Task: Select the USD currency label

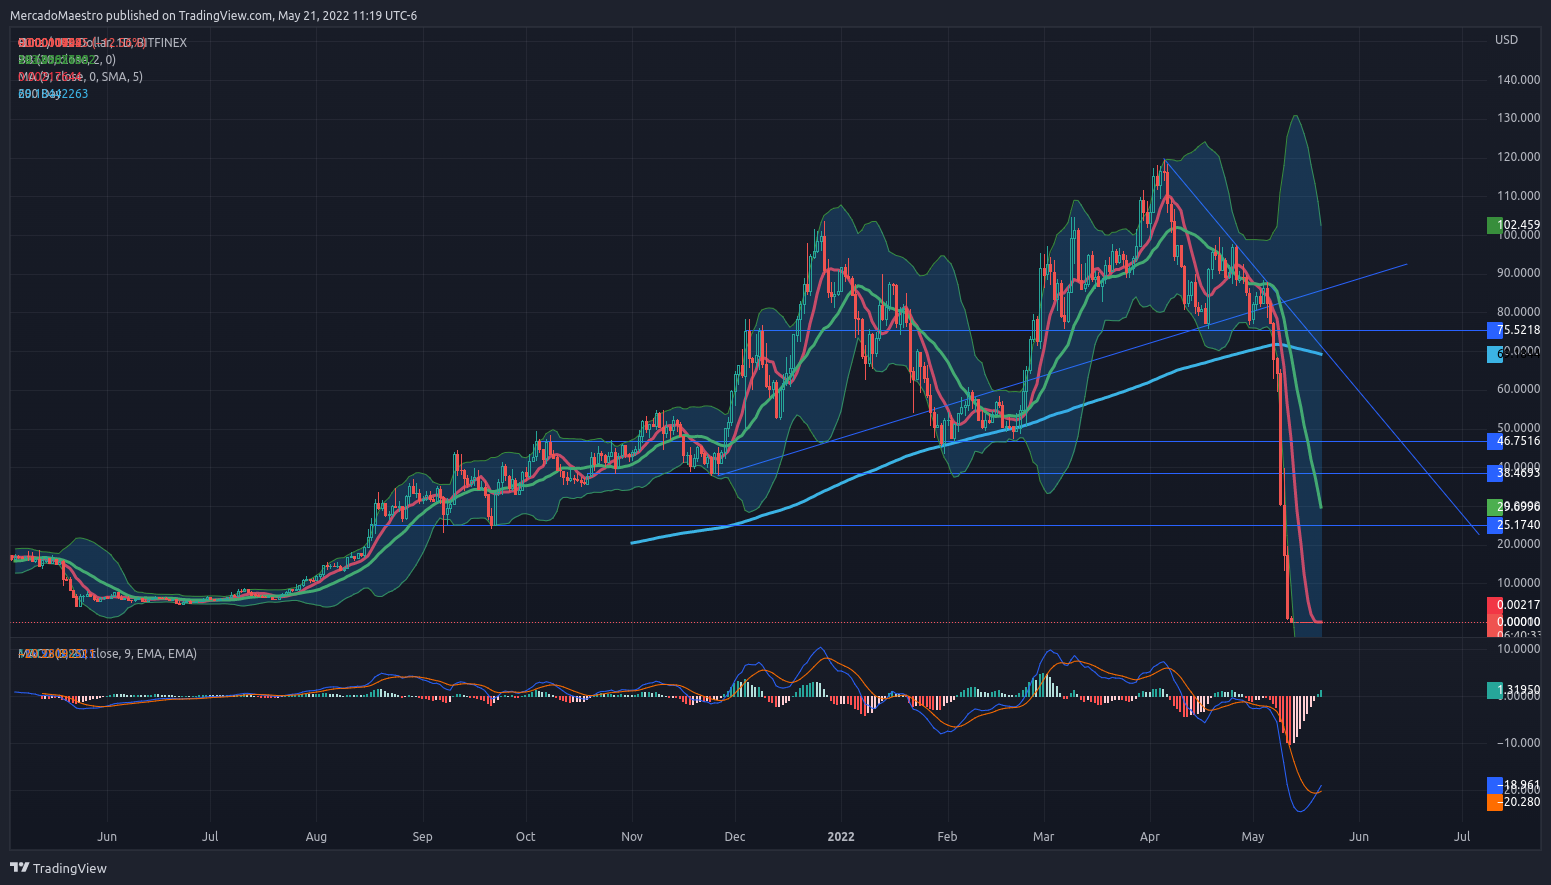Action: click(x=1506, y=40)
